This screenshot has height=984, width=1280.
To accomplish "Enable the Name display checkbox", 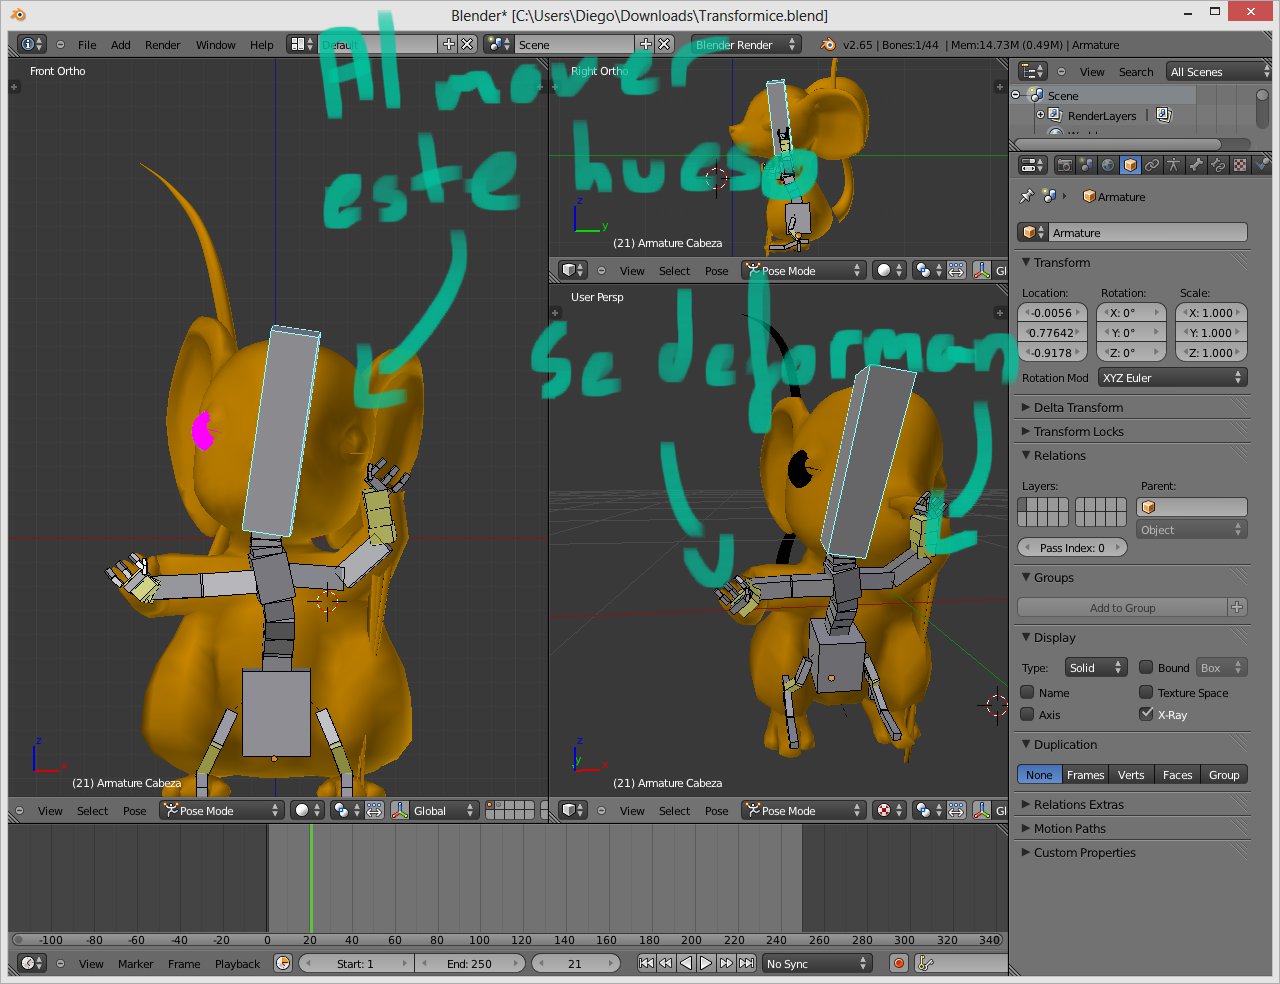I will pos(1027,692).
